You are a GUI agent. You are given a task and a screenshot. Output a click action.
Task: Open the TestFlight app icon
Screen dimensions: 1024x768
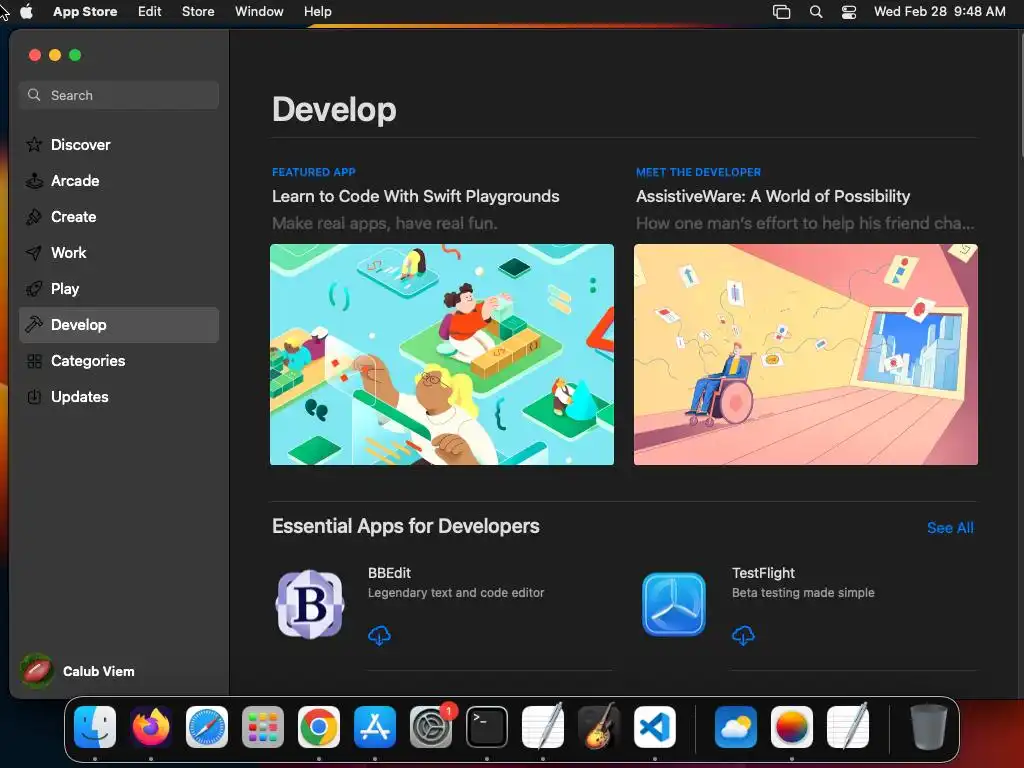[674, 604]
